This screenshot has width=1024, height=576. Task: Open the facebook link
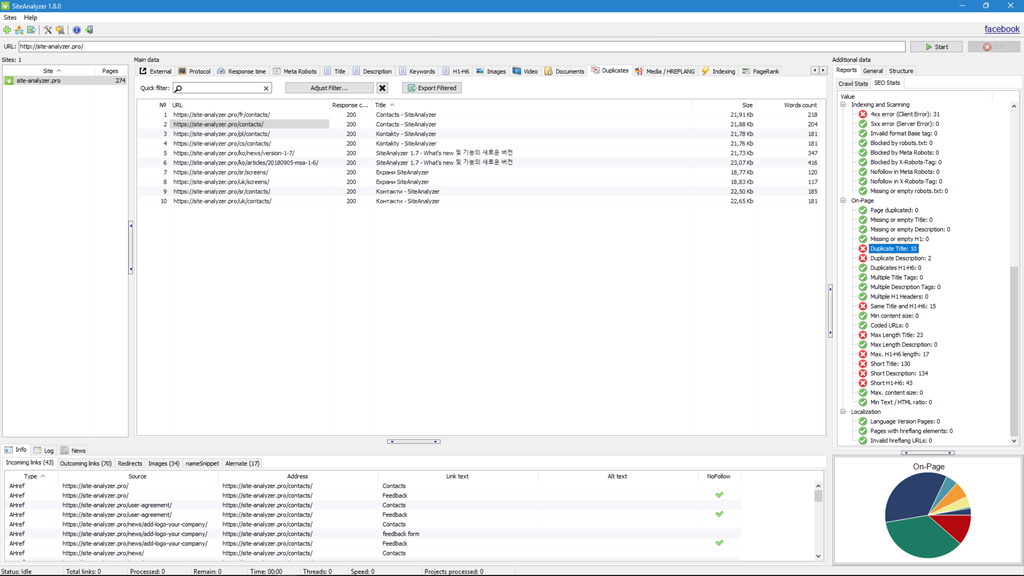tap(1002, 29)
